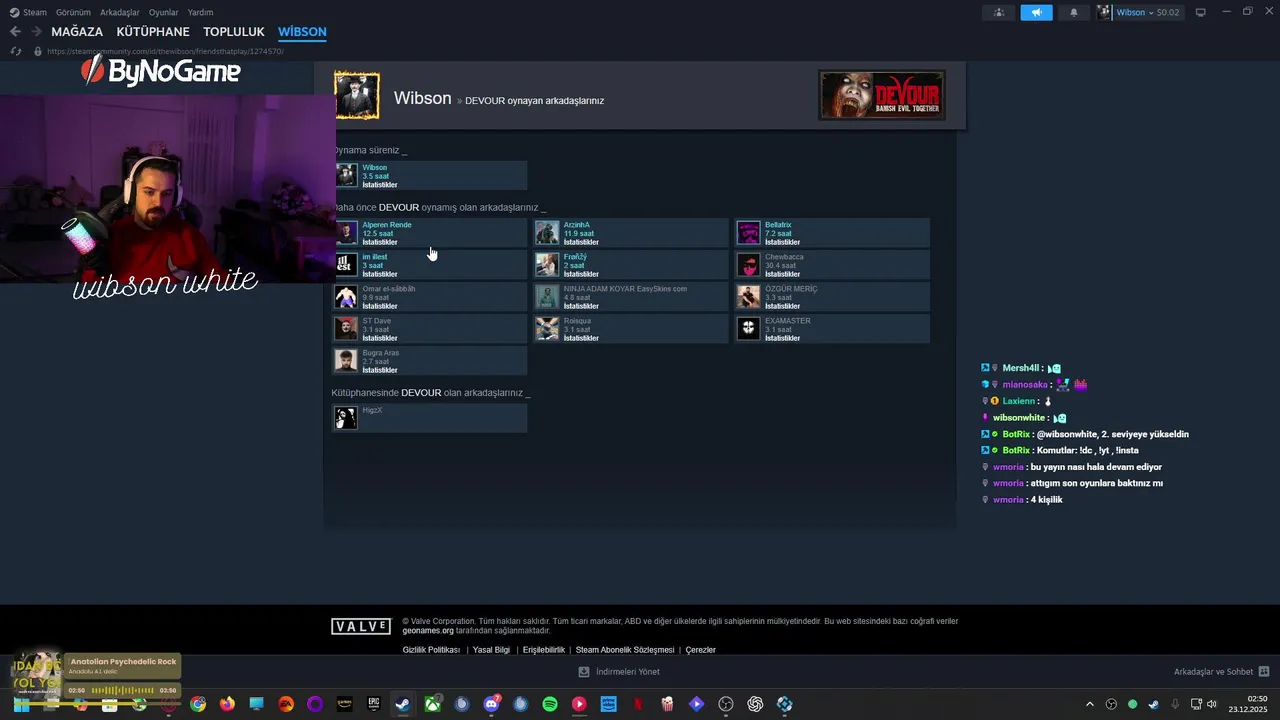The height and width of the screenshot is (720, 1280).
Task: Click the system tray volume speaker icon
Action: [1212, 704]
